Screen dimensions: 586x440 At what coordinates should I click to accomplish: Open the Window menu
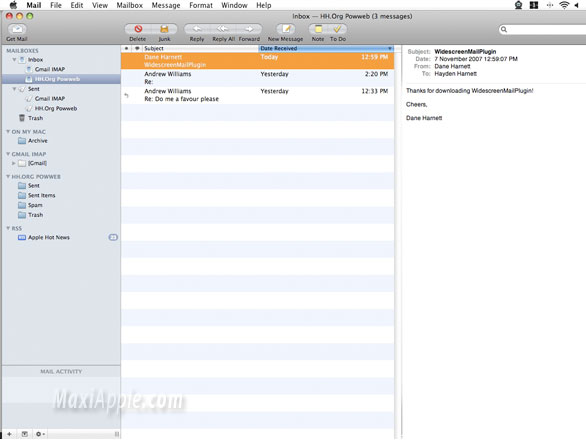(x=234, y=5)
